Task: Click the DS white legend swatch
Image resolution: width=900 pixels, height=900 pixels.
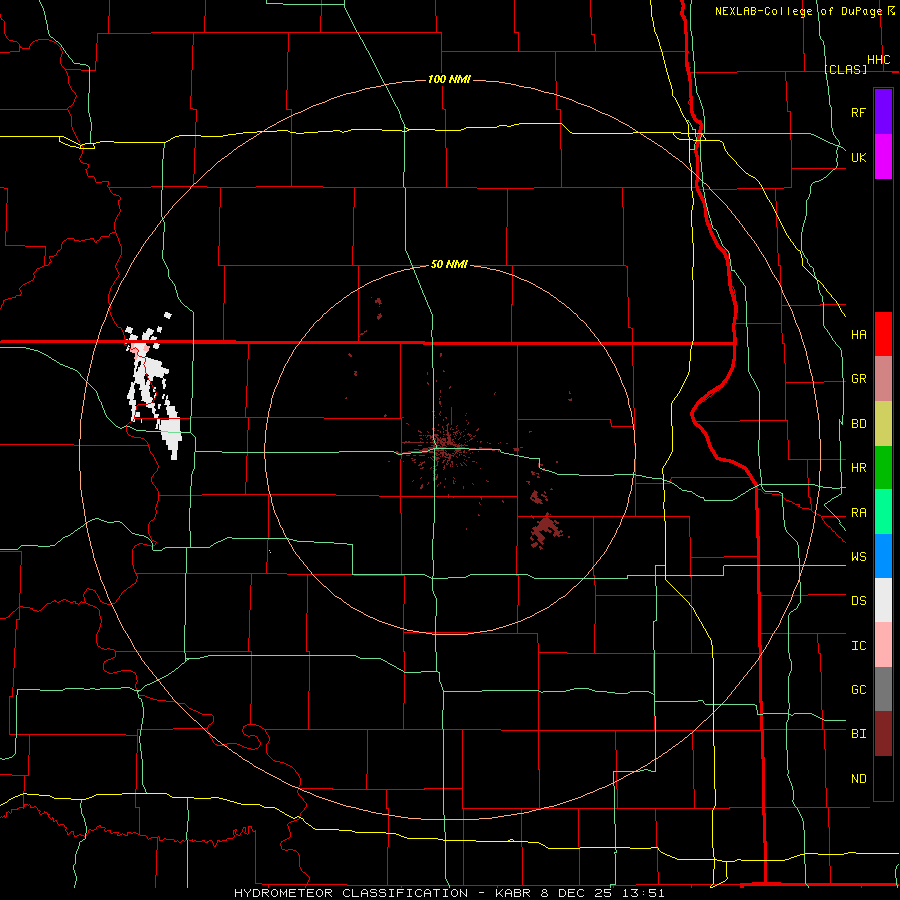Action: pyautogui.click(x=883, y=600)
